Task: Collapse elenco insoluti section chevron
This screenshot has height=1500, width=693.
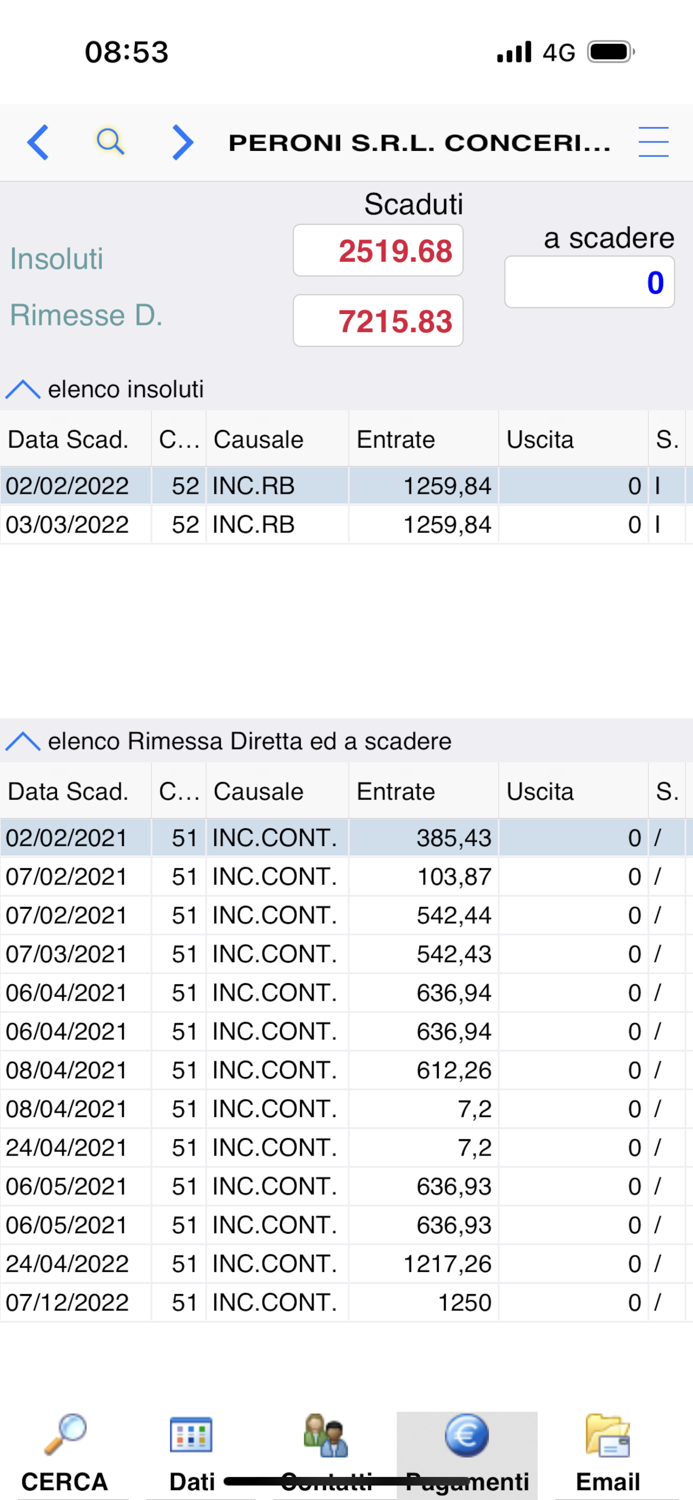Action: click(x=22, y=389)
